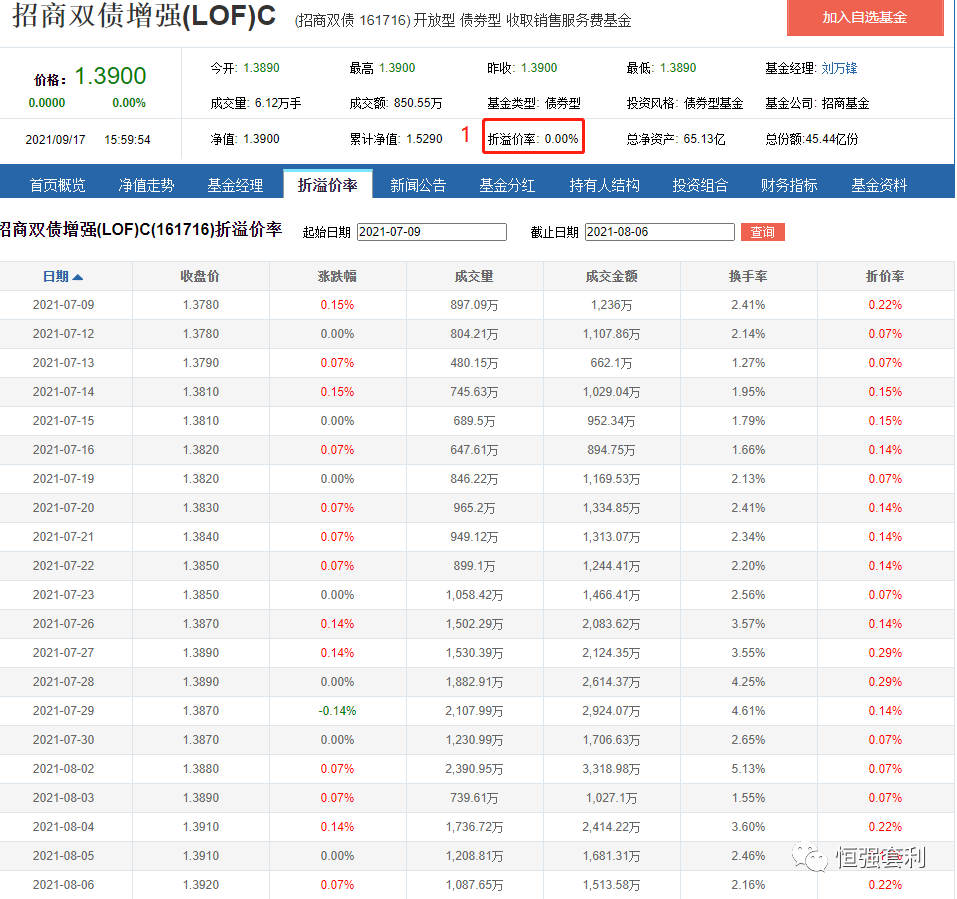Switch to the 基金分红 tab

pos(507,185)
